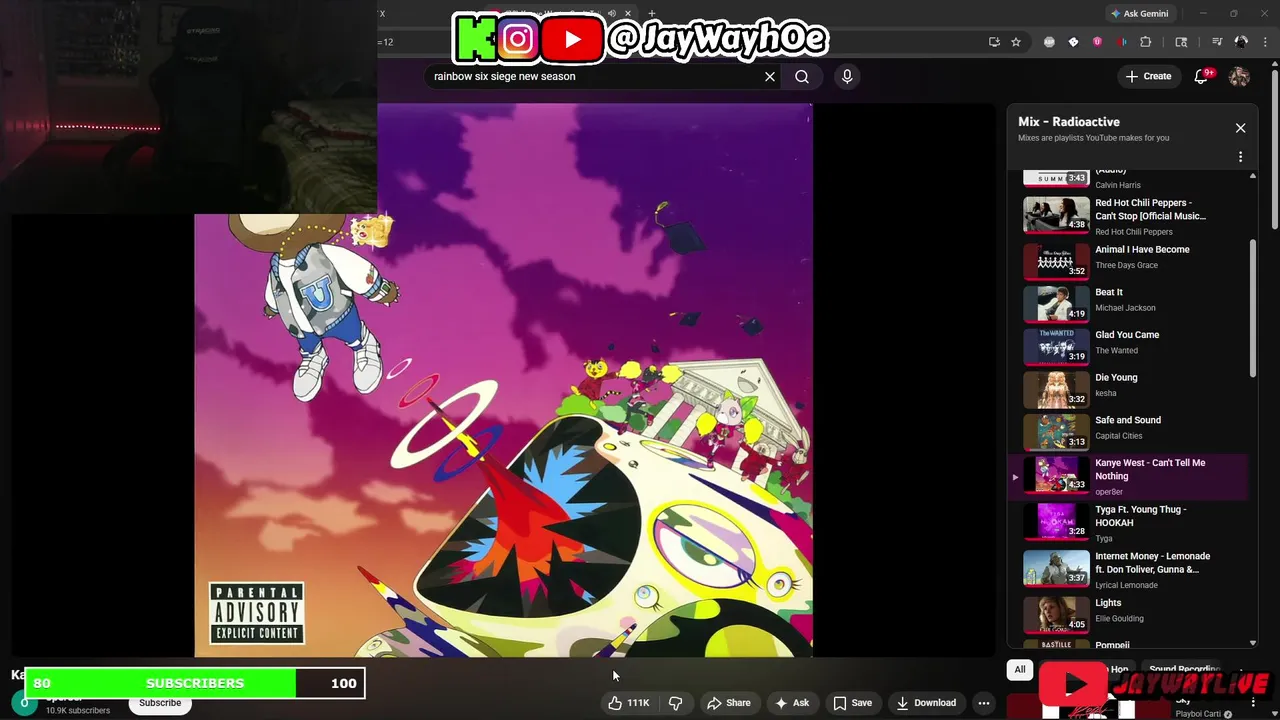Play Tyga Ft. Young Thug HOOKAH

tap(1130, 523)
